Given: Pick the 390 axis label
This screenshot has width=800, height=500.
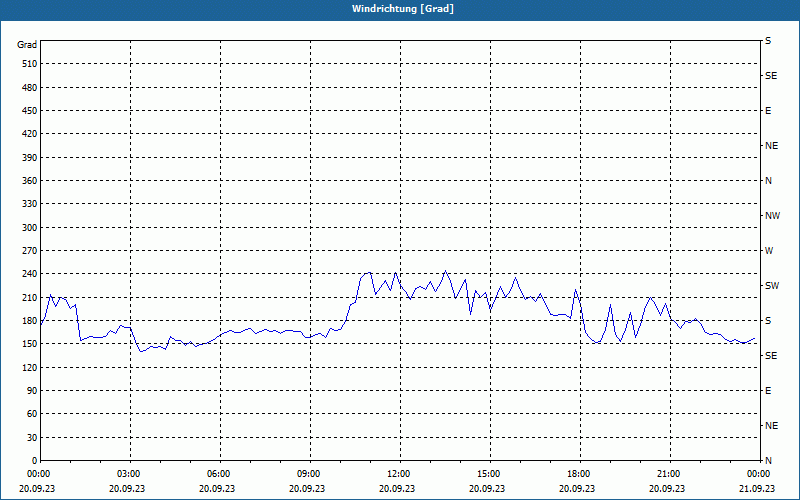Looking at the screenshot, I should 30,158.
